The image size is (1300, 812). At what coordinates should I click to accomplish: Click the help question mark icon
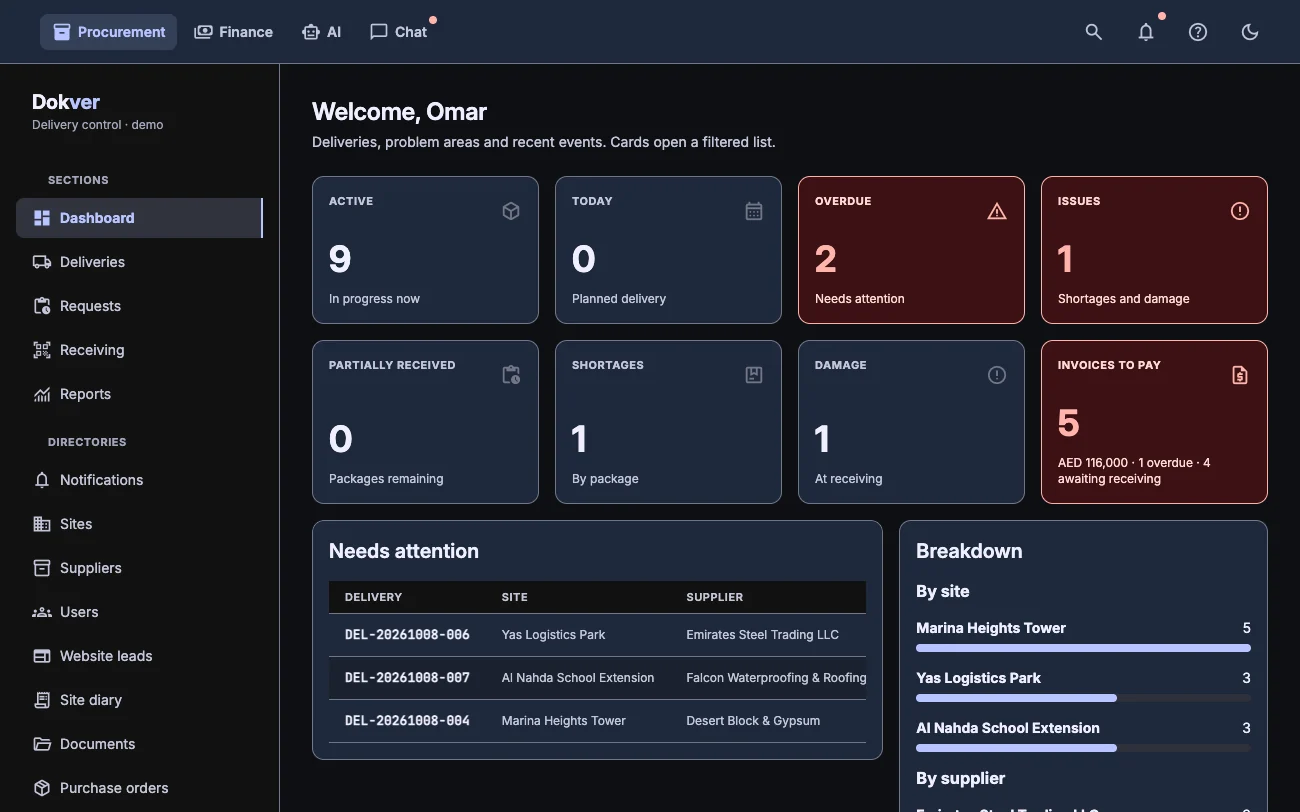click(1198, 32)
